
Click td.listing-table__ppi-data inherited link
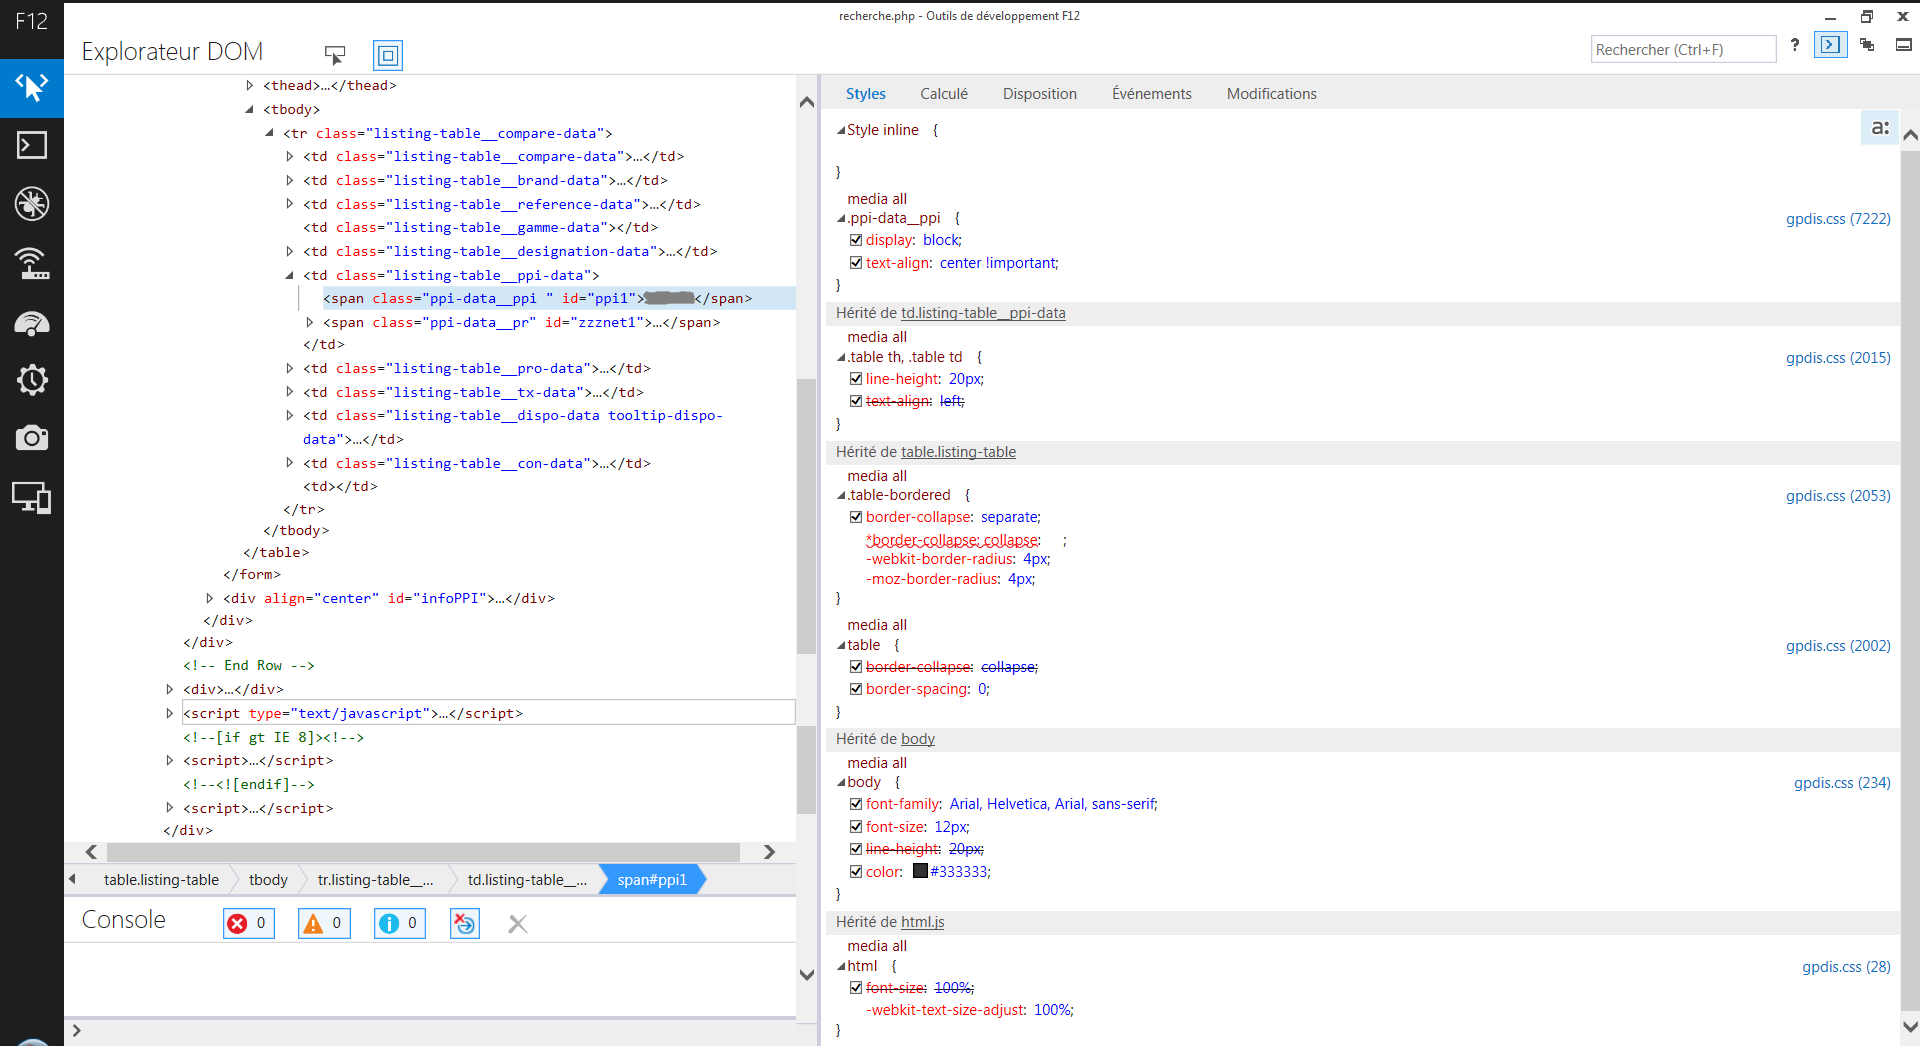983,313
